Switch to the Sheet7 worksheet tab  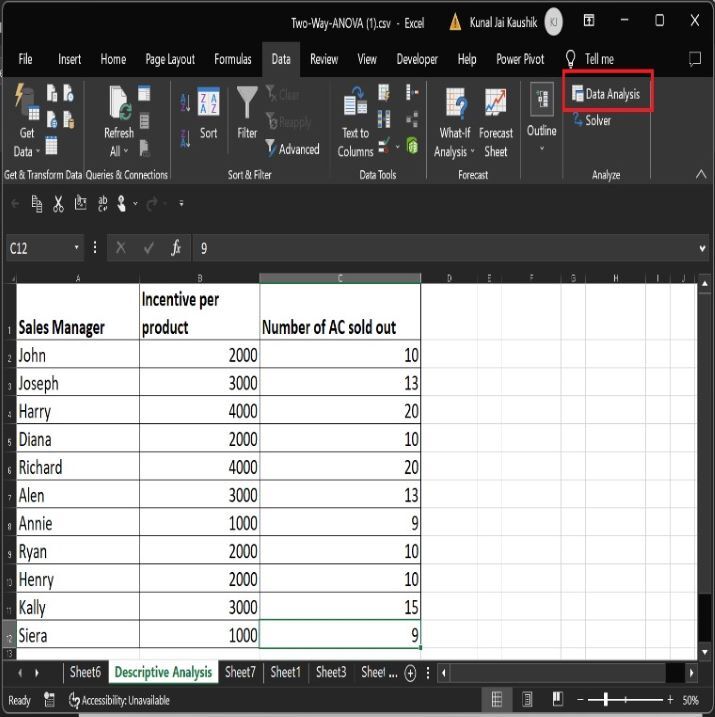click(239, 673)
